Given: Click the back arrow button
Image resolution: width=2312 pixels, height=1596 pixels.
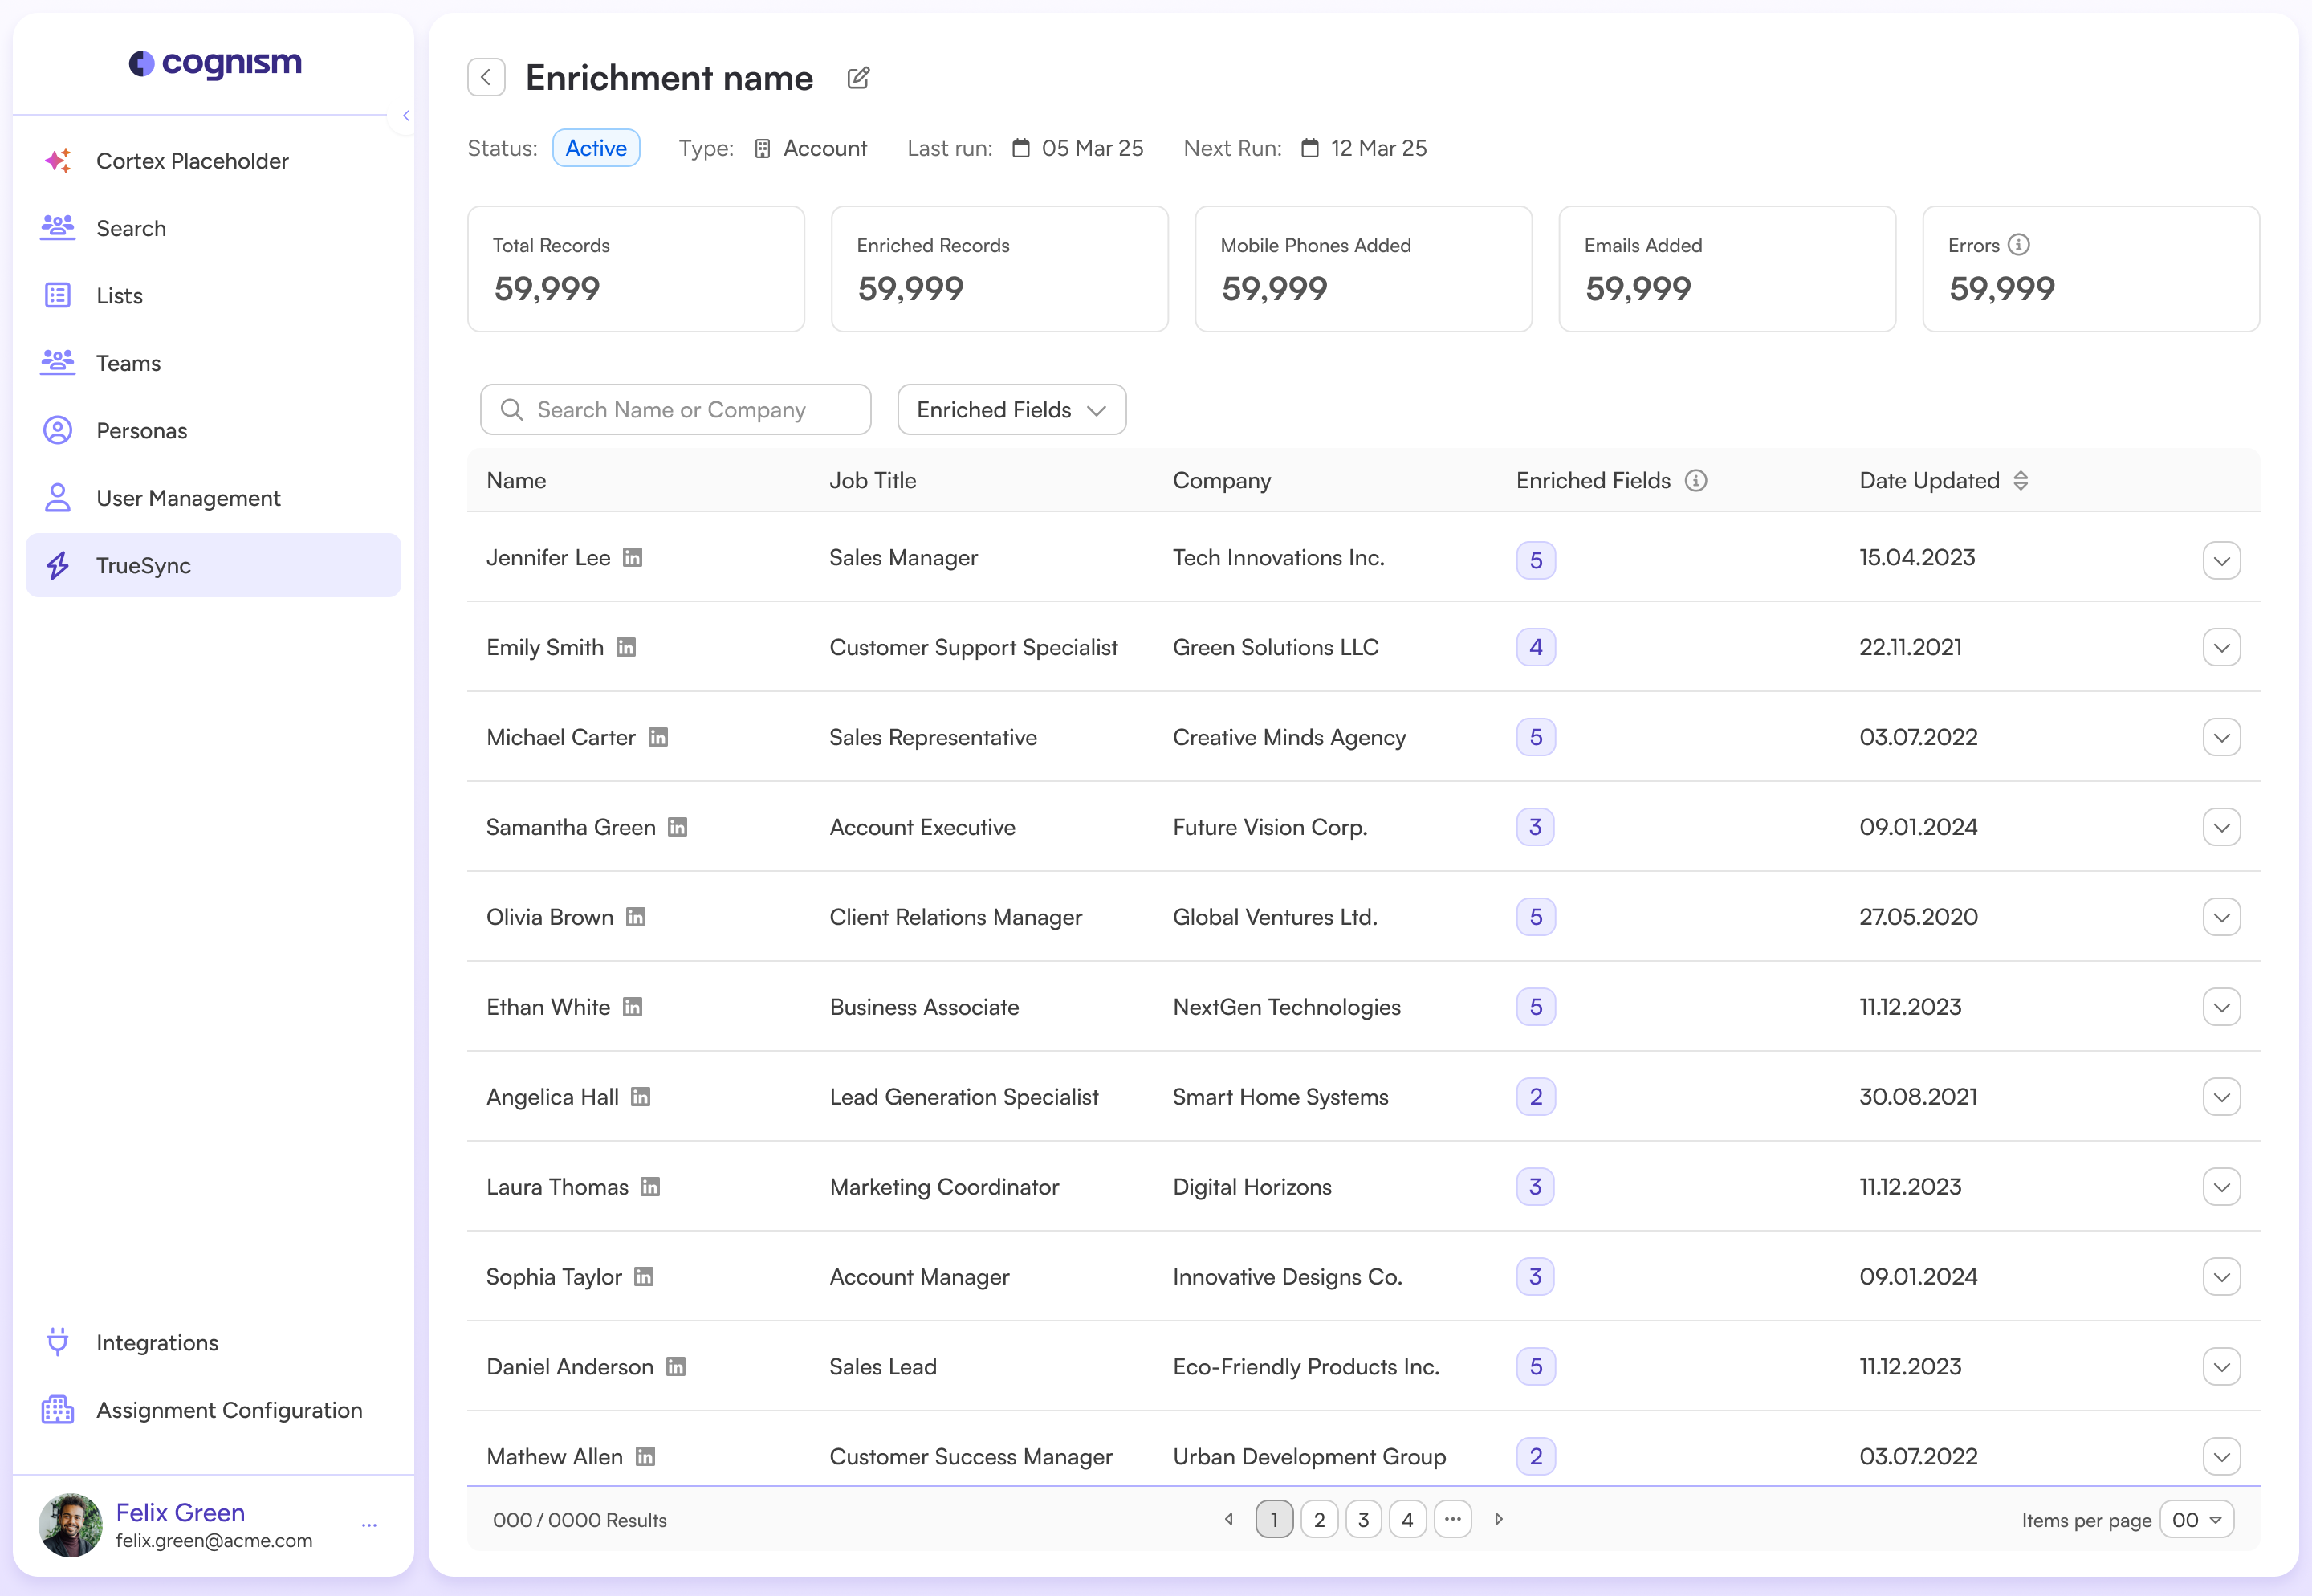Looking at the screenshot, I should pos(486,78).
